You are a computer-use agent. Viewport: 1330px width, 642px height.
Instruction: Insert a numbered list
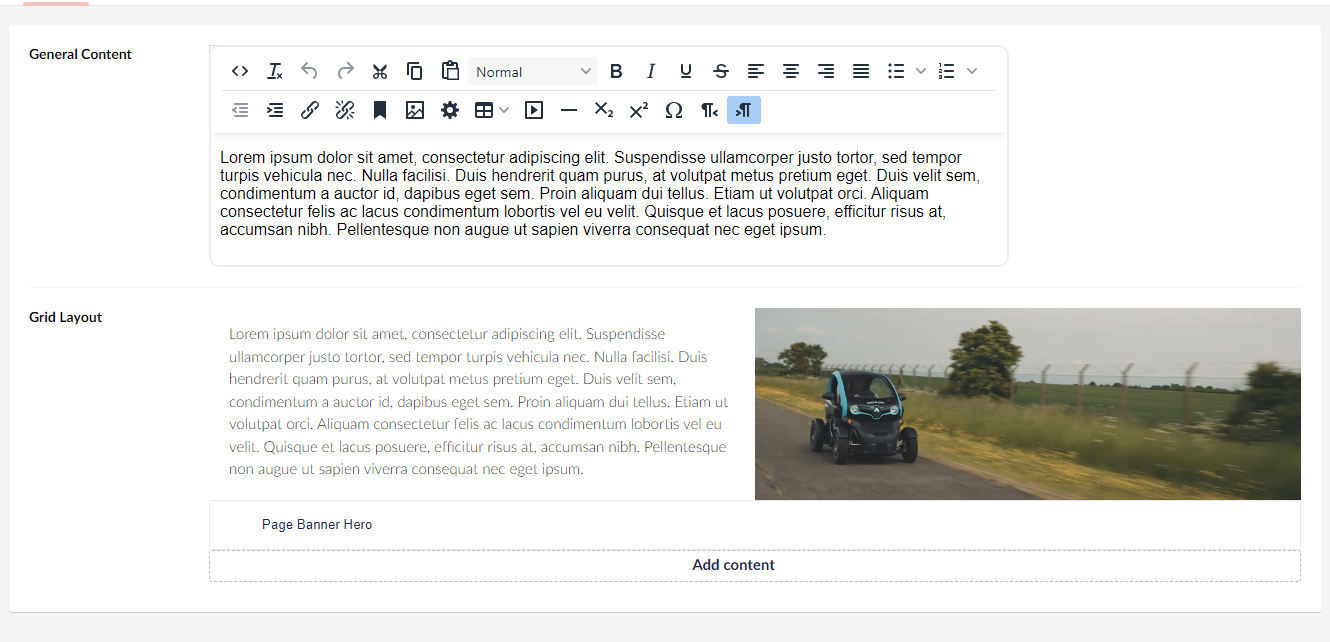(x=946, y=71)
